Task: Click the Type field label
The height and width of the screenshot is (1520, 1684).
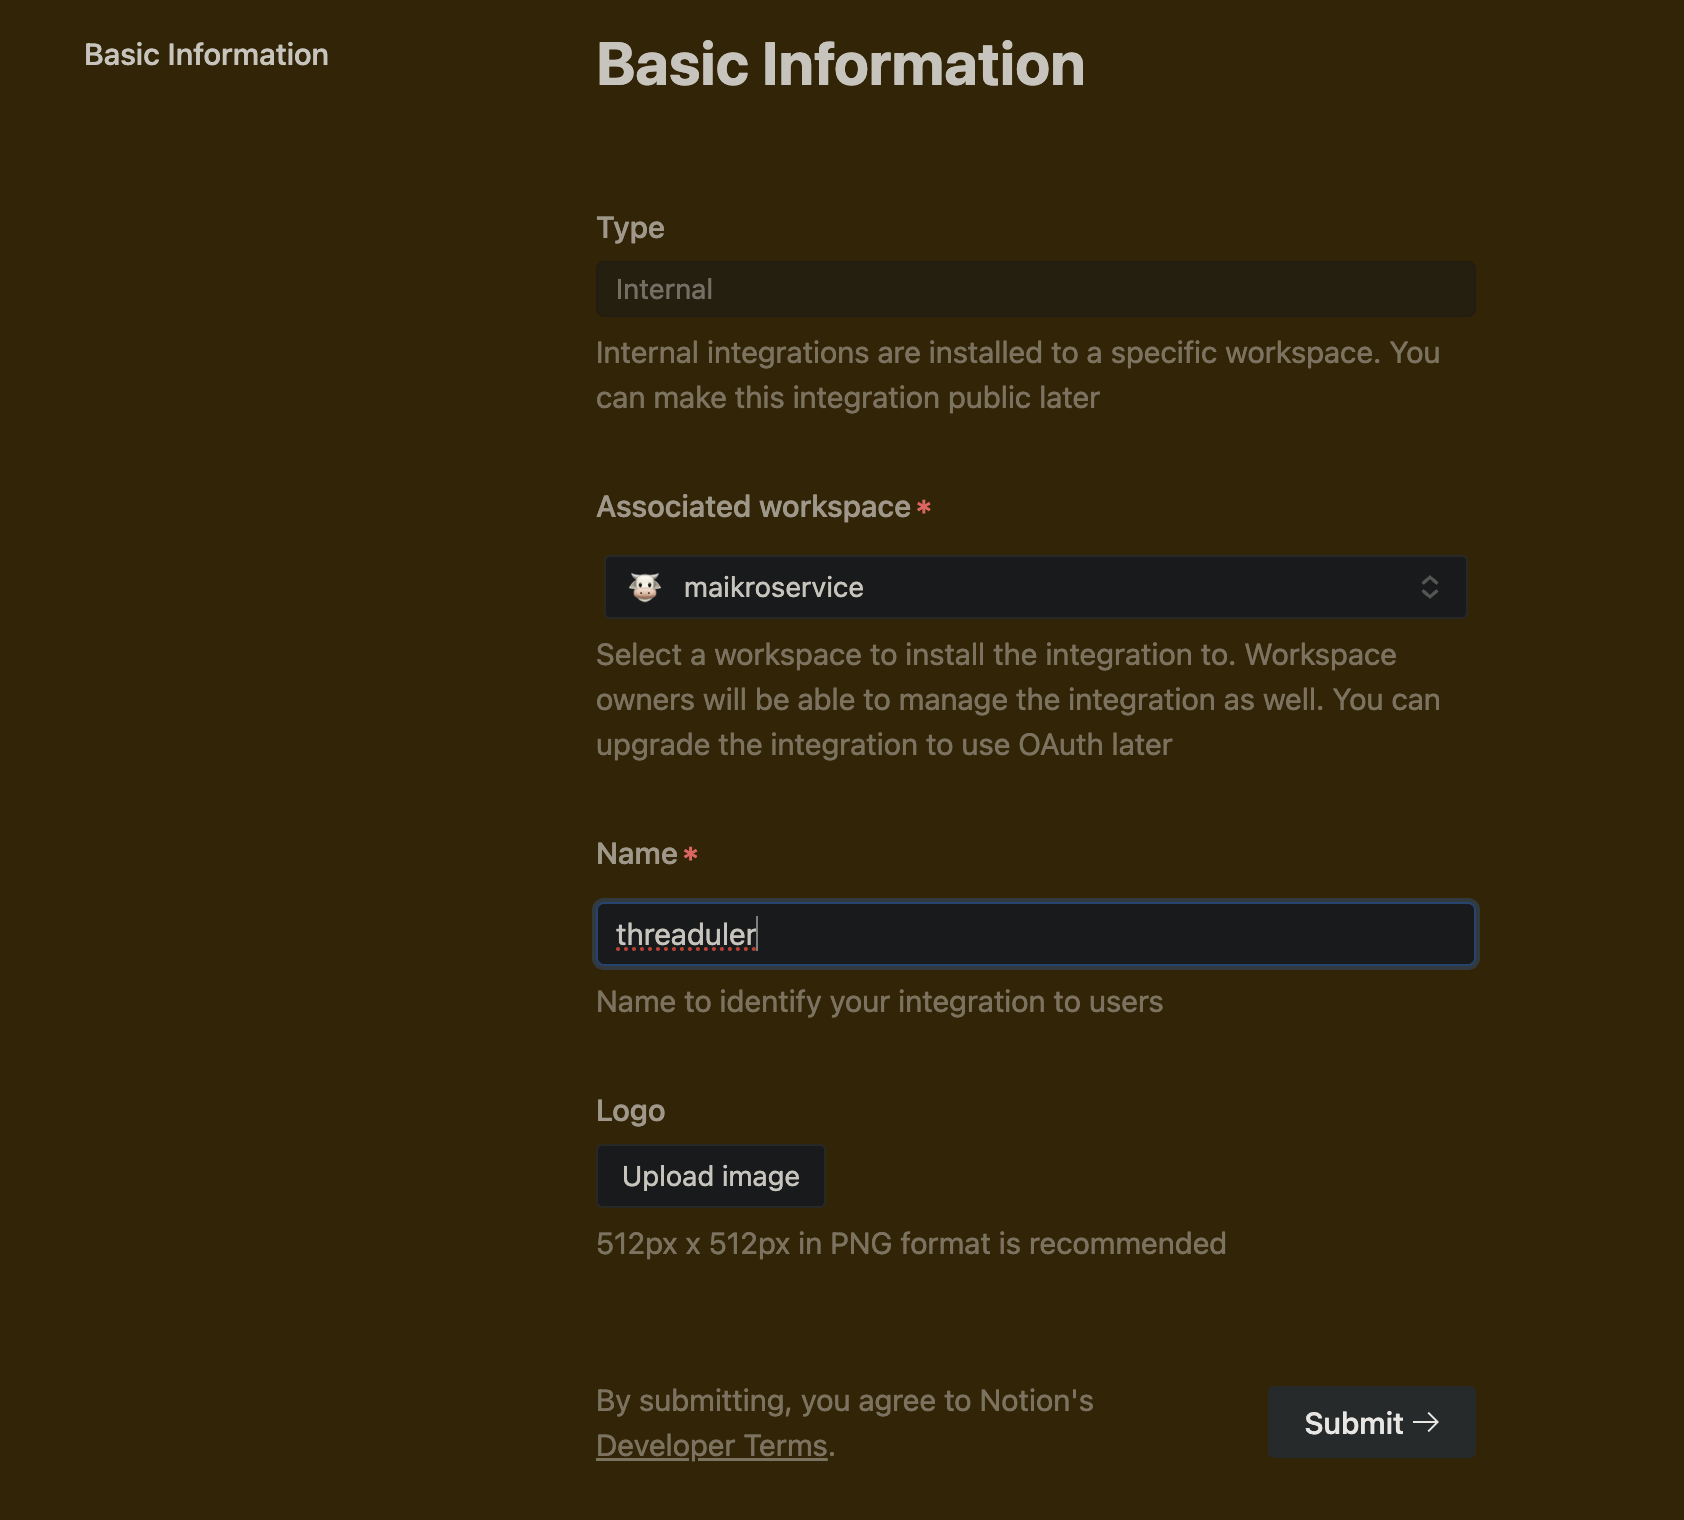Action: point(630,228)
